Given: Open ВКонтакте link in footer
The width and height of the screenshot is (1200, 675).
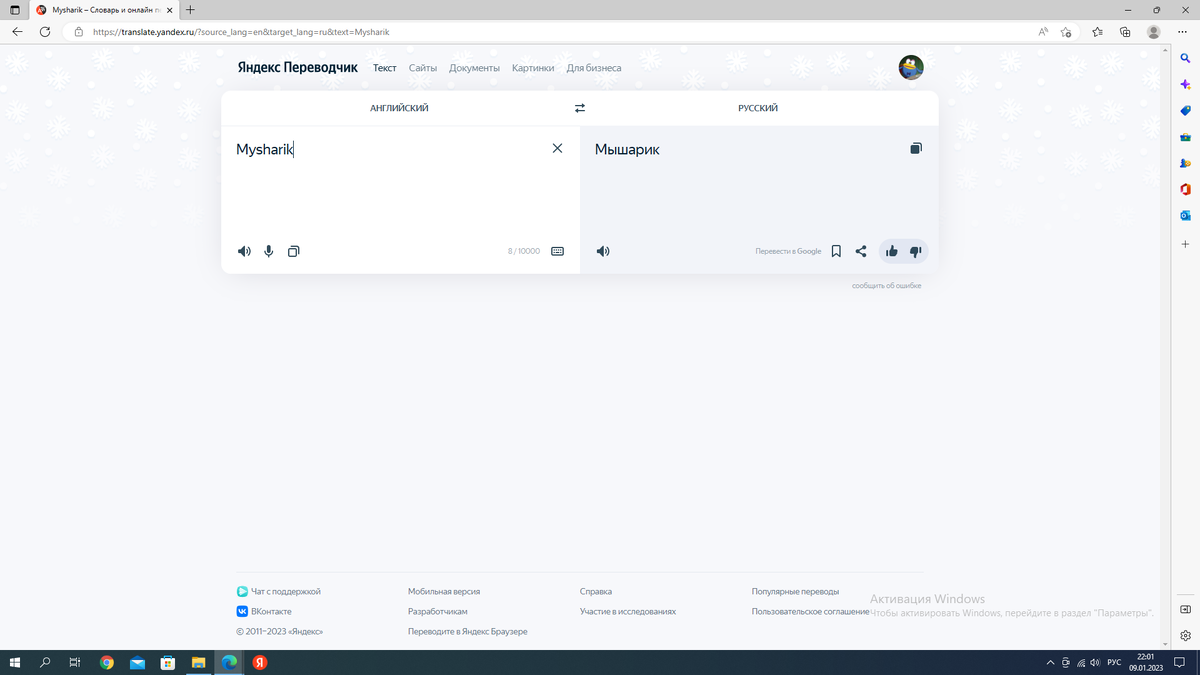Looking at the screenshot, I should tap(264, 611).
